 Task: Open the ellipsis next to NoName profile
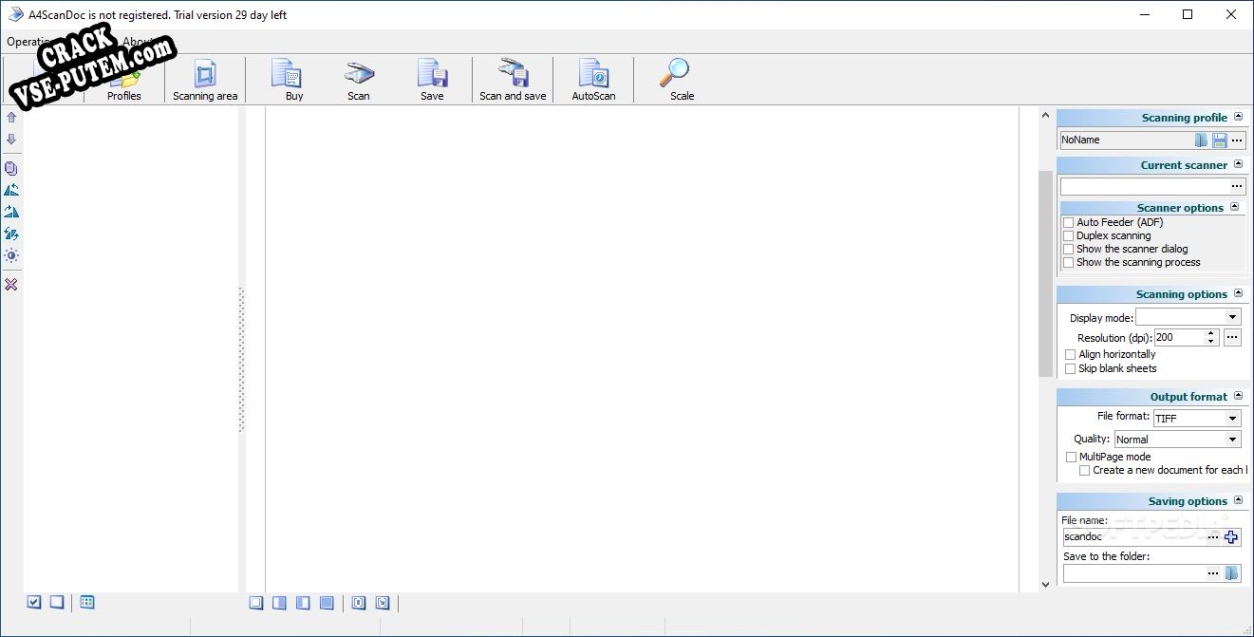click(1237, 140)
